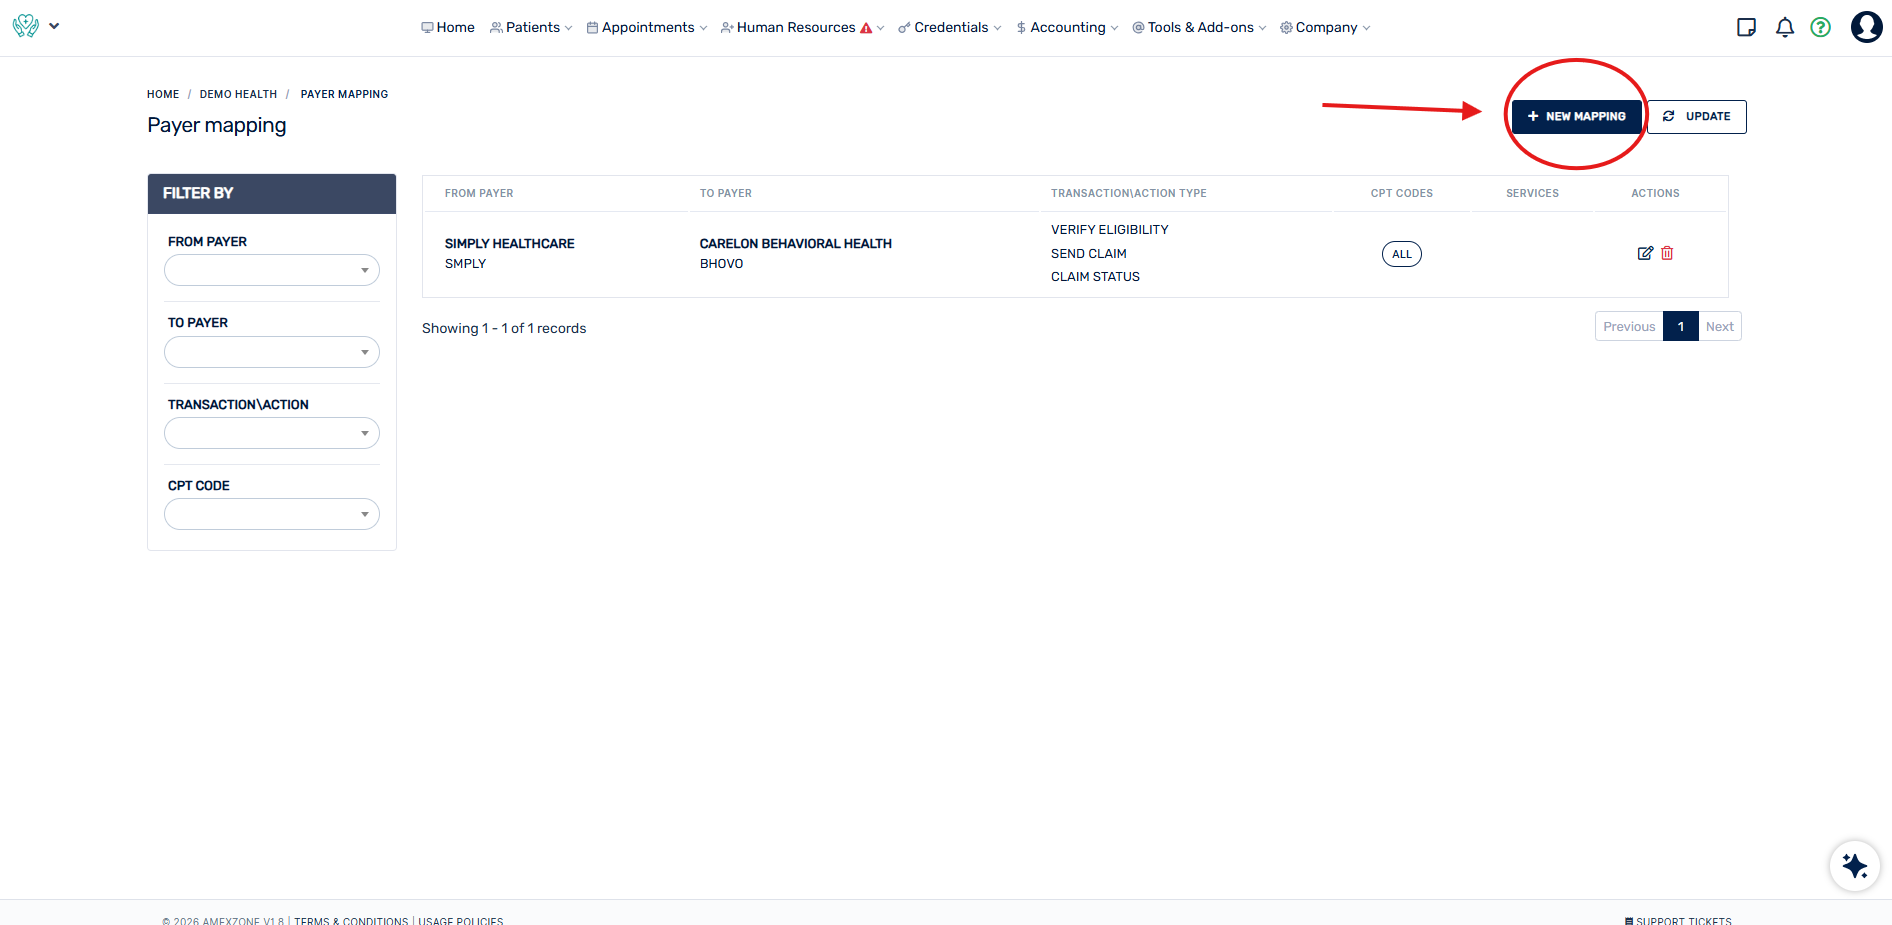1892x925 pixels.
Task: Expand the logo dropdown chevron
Action: (x=54, y=26)
